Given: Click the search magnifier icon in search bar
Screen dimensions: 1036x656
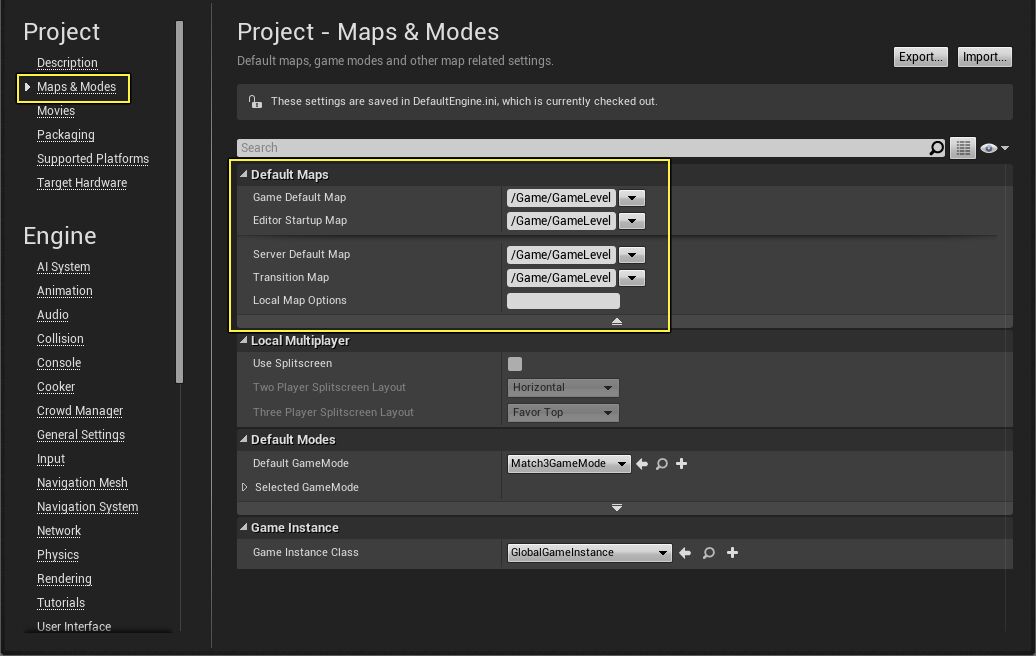Looking at the screenshot, I should (936, 148).
